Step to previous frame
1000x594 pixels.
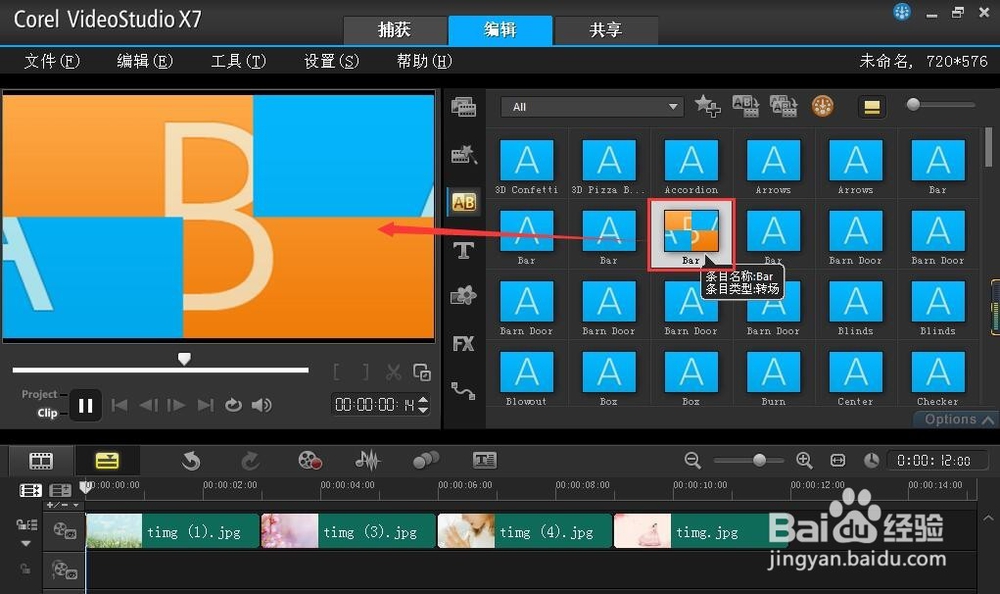click(149, 405)
